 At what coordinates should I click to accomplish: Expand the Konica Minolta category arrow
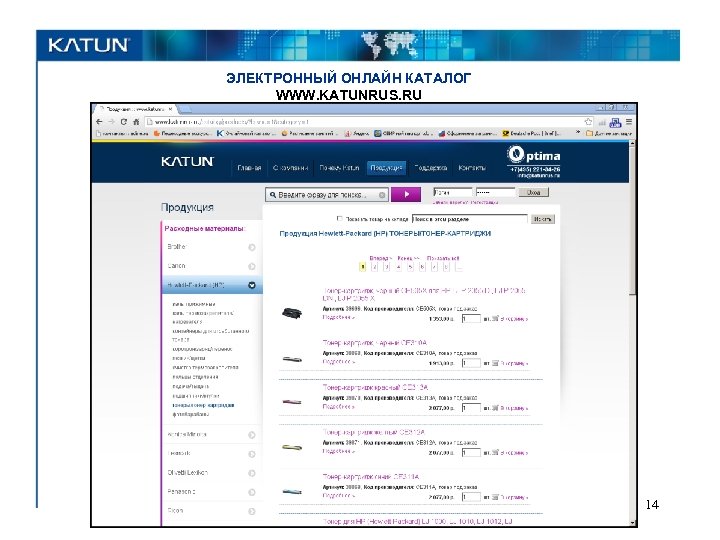pos(252,435)
